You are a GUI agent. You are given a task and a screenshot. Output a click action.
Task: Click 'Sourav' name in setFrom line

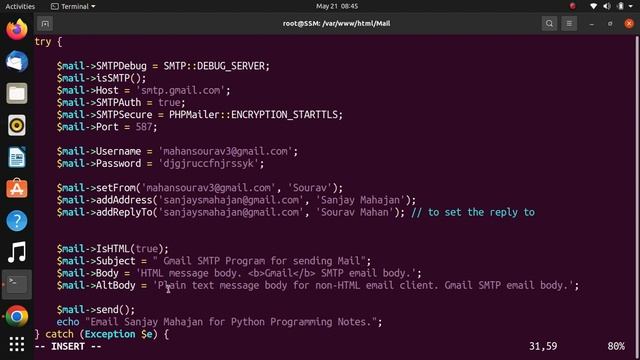tap(310, 188)
